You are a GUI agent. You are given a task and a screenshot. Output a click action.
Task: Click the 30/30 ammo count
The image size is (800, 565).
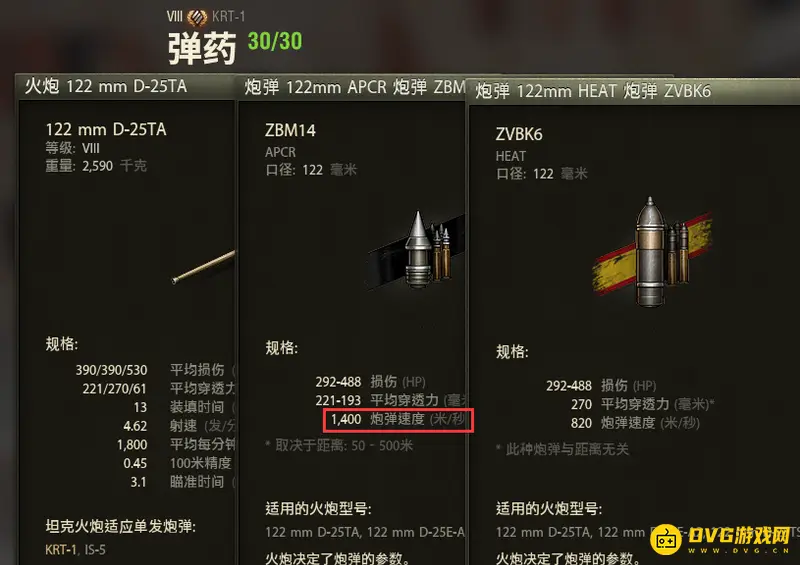(x=274, y=41)
